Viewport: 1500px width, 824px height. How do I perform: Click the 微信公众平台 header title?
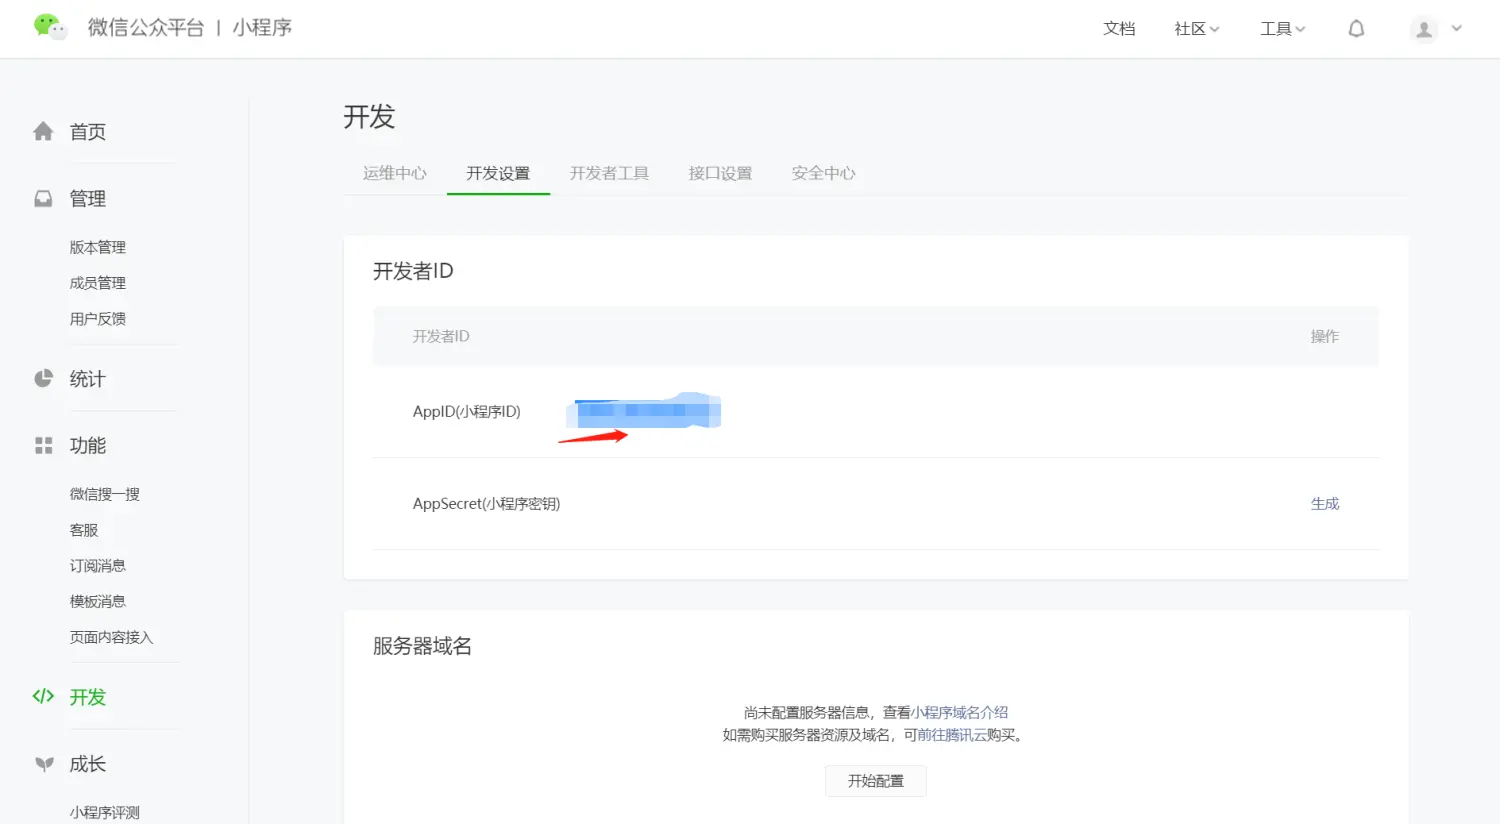pyautogui.click(x=146, y=28)
